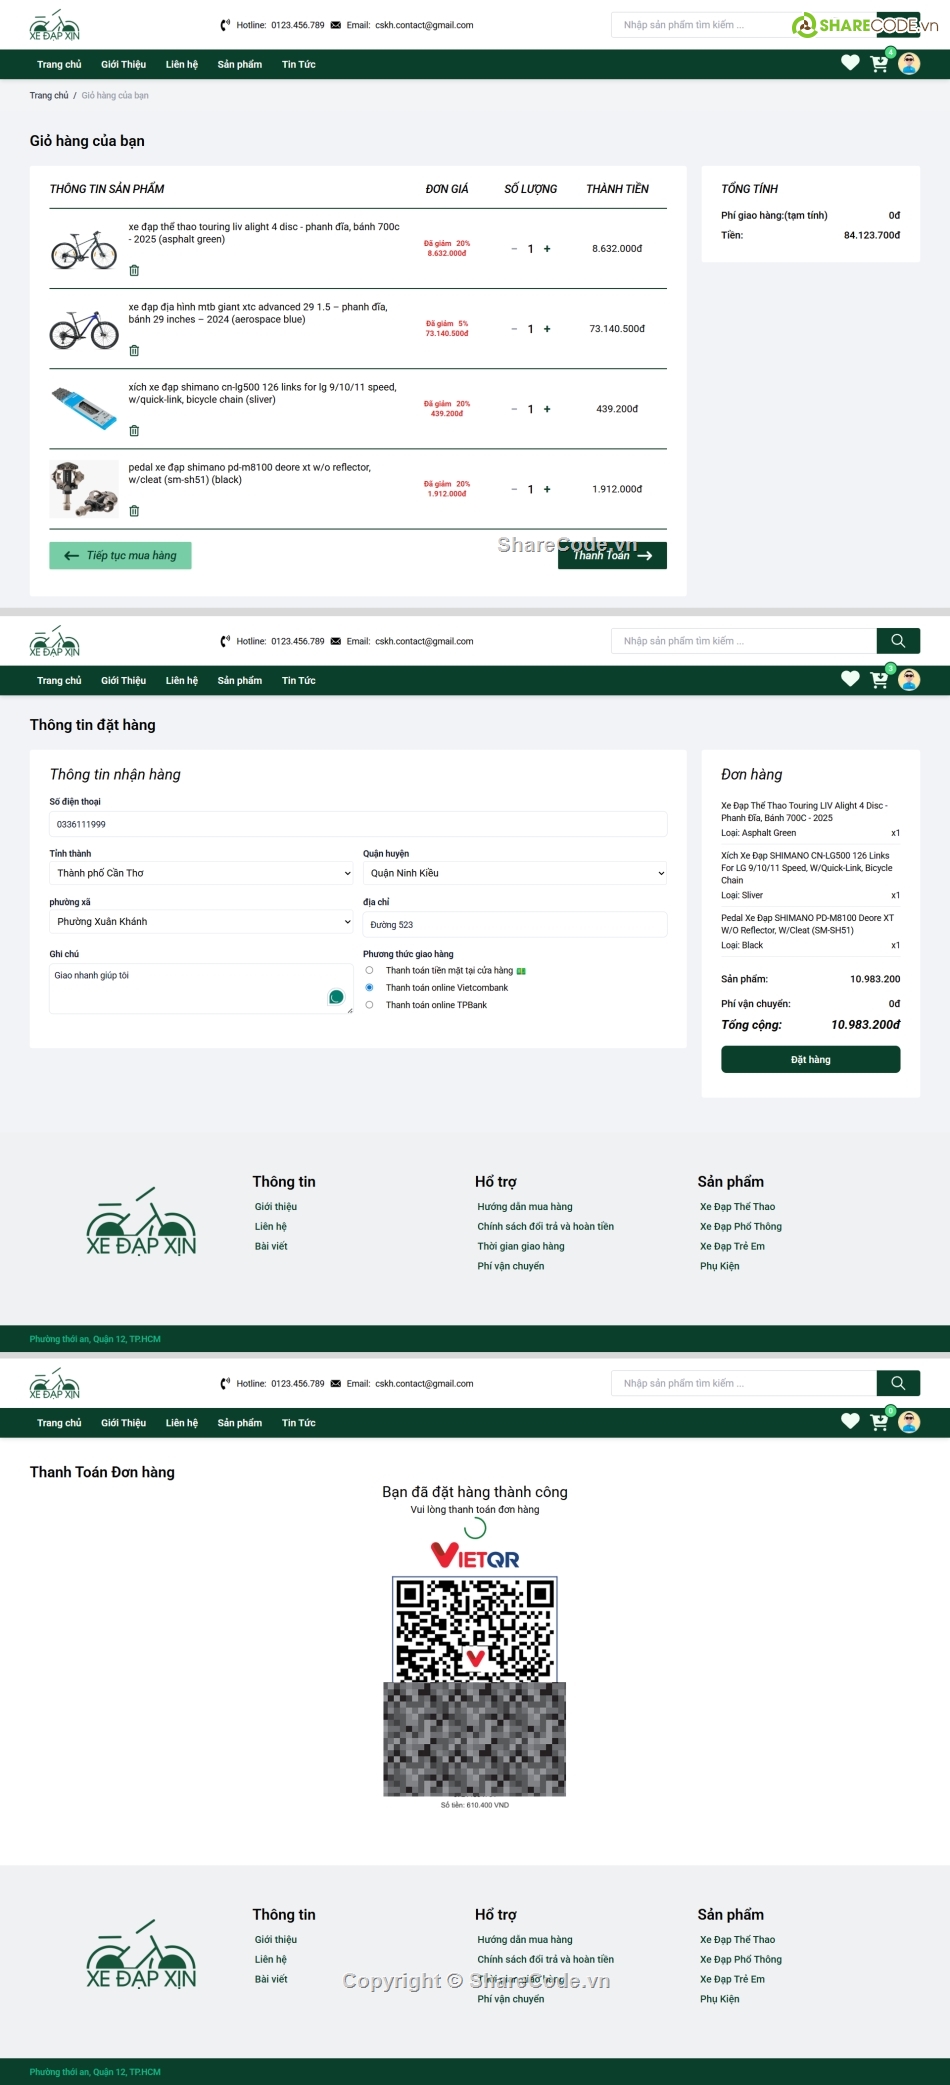Click the Tiếp tục mua hàng button

point(120,556)
